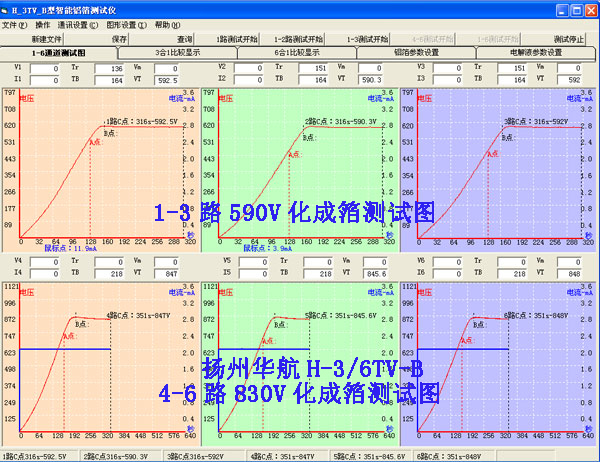The width and height of the screenshot is (600, 462).
Task: Click the V2 value field
Action: [248, 69]
